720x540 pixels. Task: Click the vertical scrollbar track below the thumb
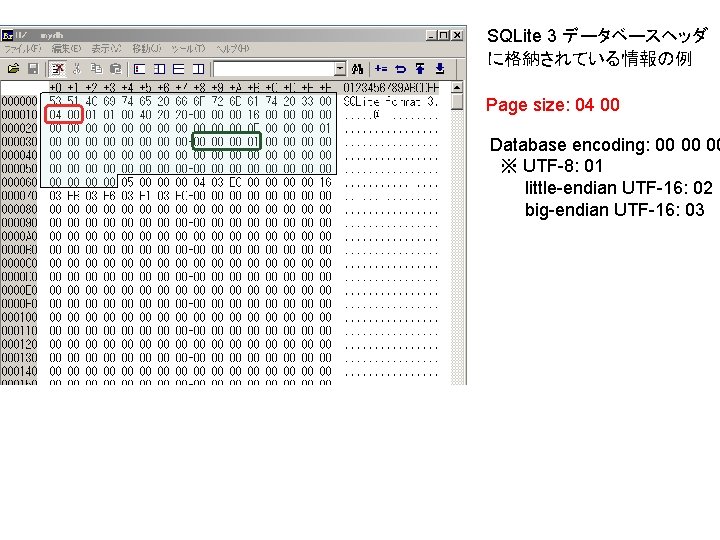coord(457,248)
